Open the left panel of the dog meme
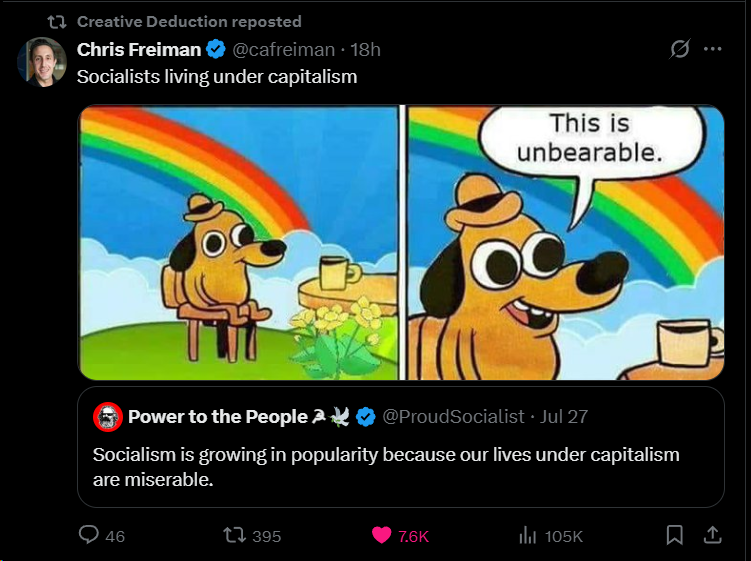The width and height of the screenshot is (751, 561). [x=238, y=243]
